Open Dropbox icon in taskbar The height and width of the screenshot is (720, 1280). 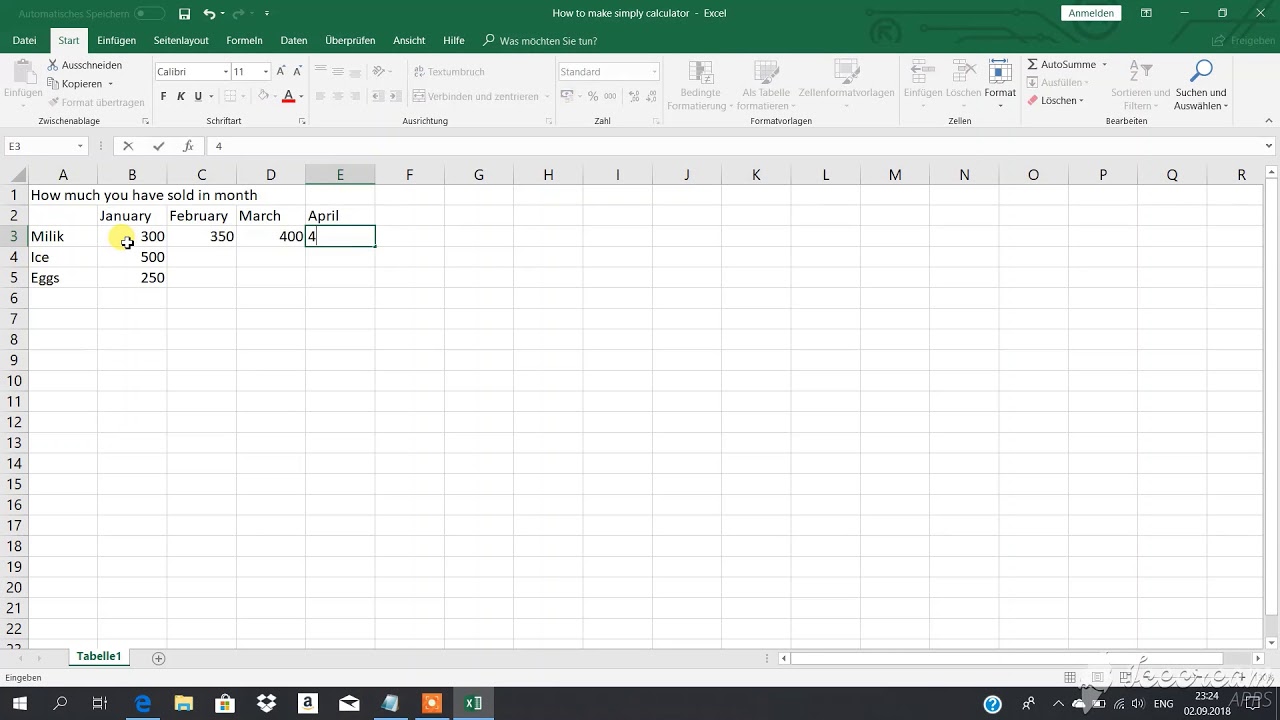point(267,704)
